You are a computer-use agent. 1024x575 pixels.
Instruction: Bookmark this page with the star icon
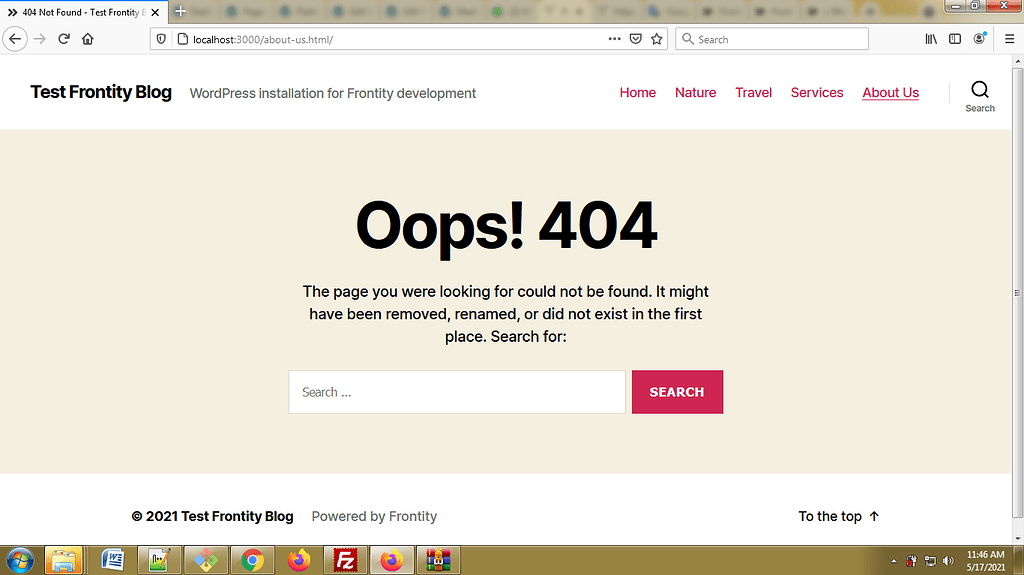tap(657, 39)
